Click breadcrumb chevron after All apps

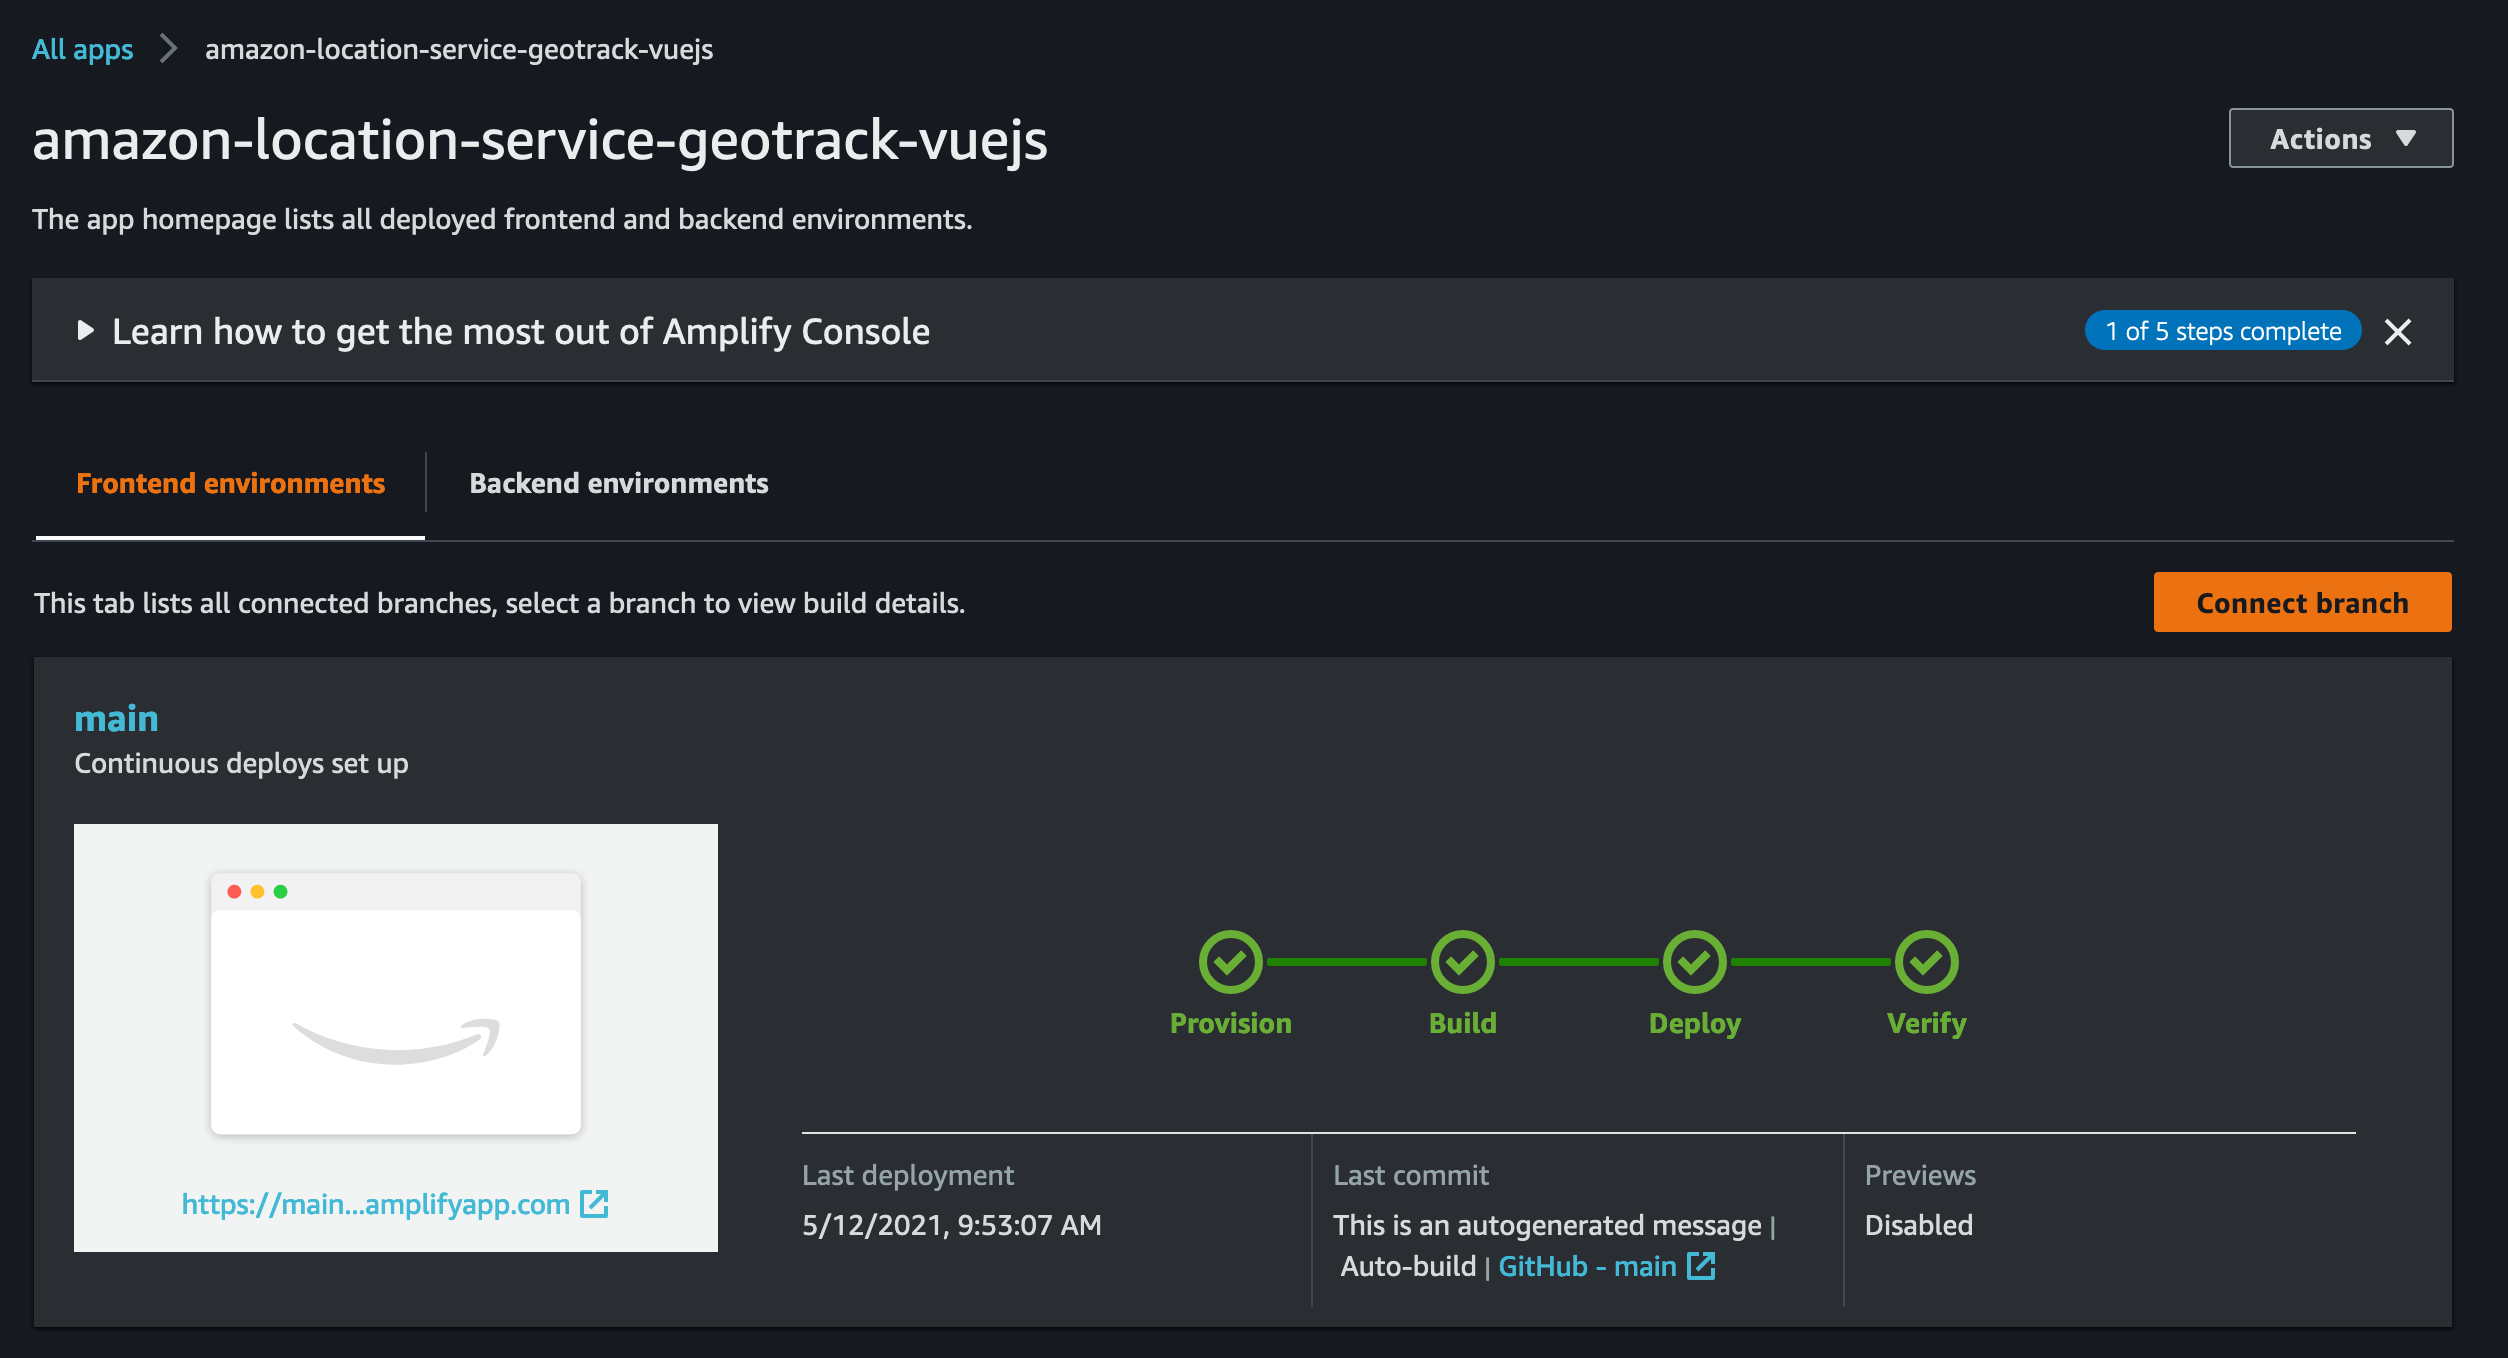click(x=169, y=49)
